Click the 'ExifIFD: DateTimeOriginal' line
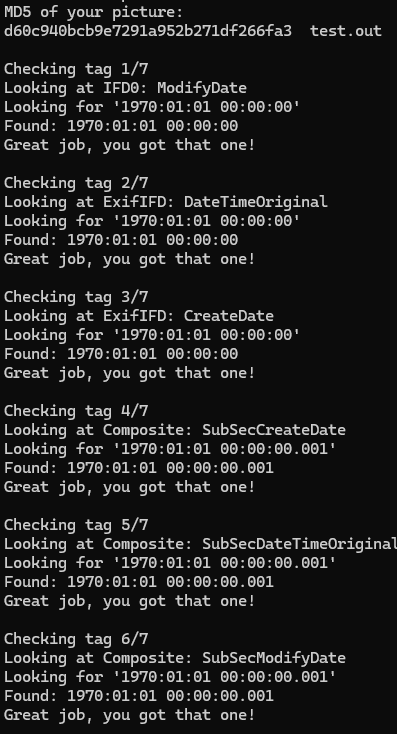397x734 pixels. pyautogui.click(x=166, y=202)
